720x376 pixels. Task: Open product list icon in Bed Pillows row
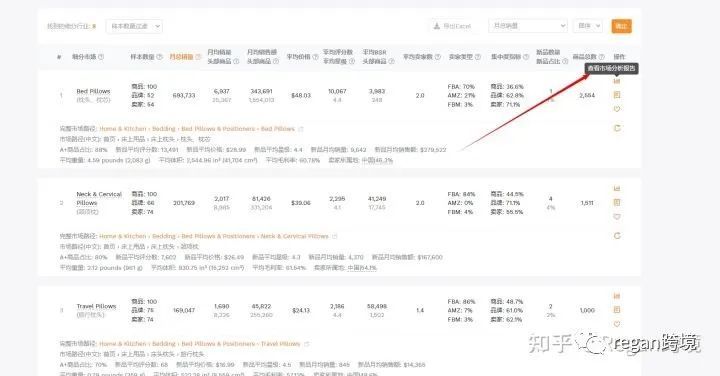point(617,95)
